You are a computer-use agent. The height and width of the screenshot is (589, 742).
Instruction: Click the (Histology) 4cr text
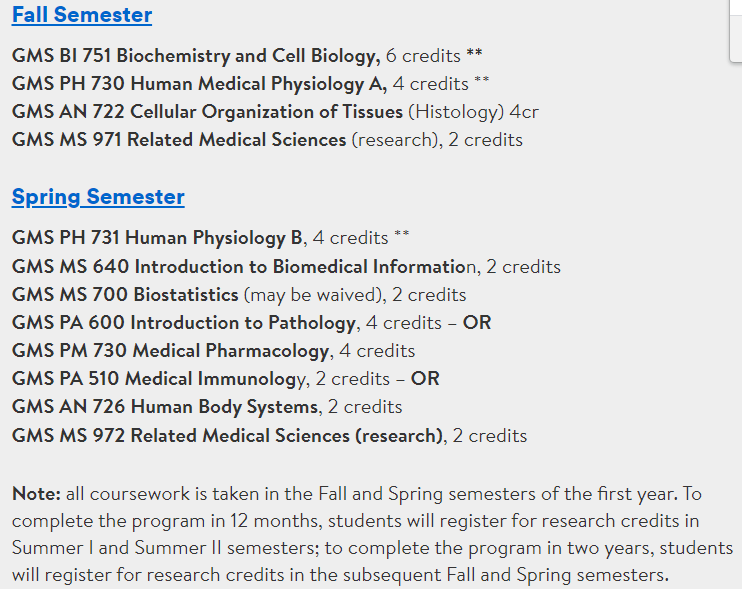point(473,112)
